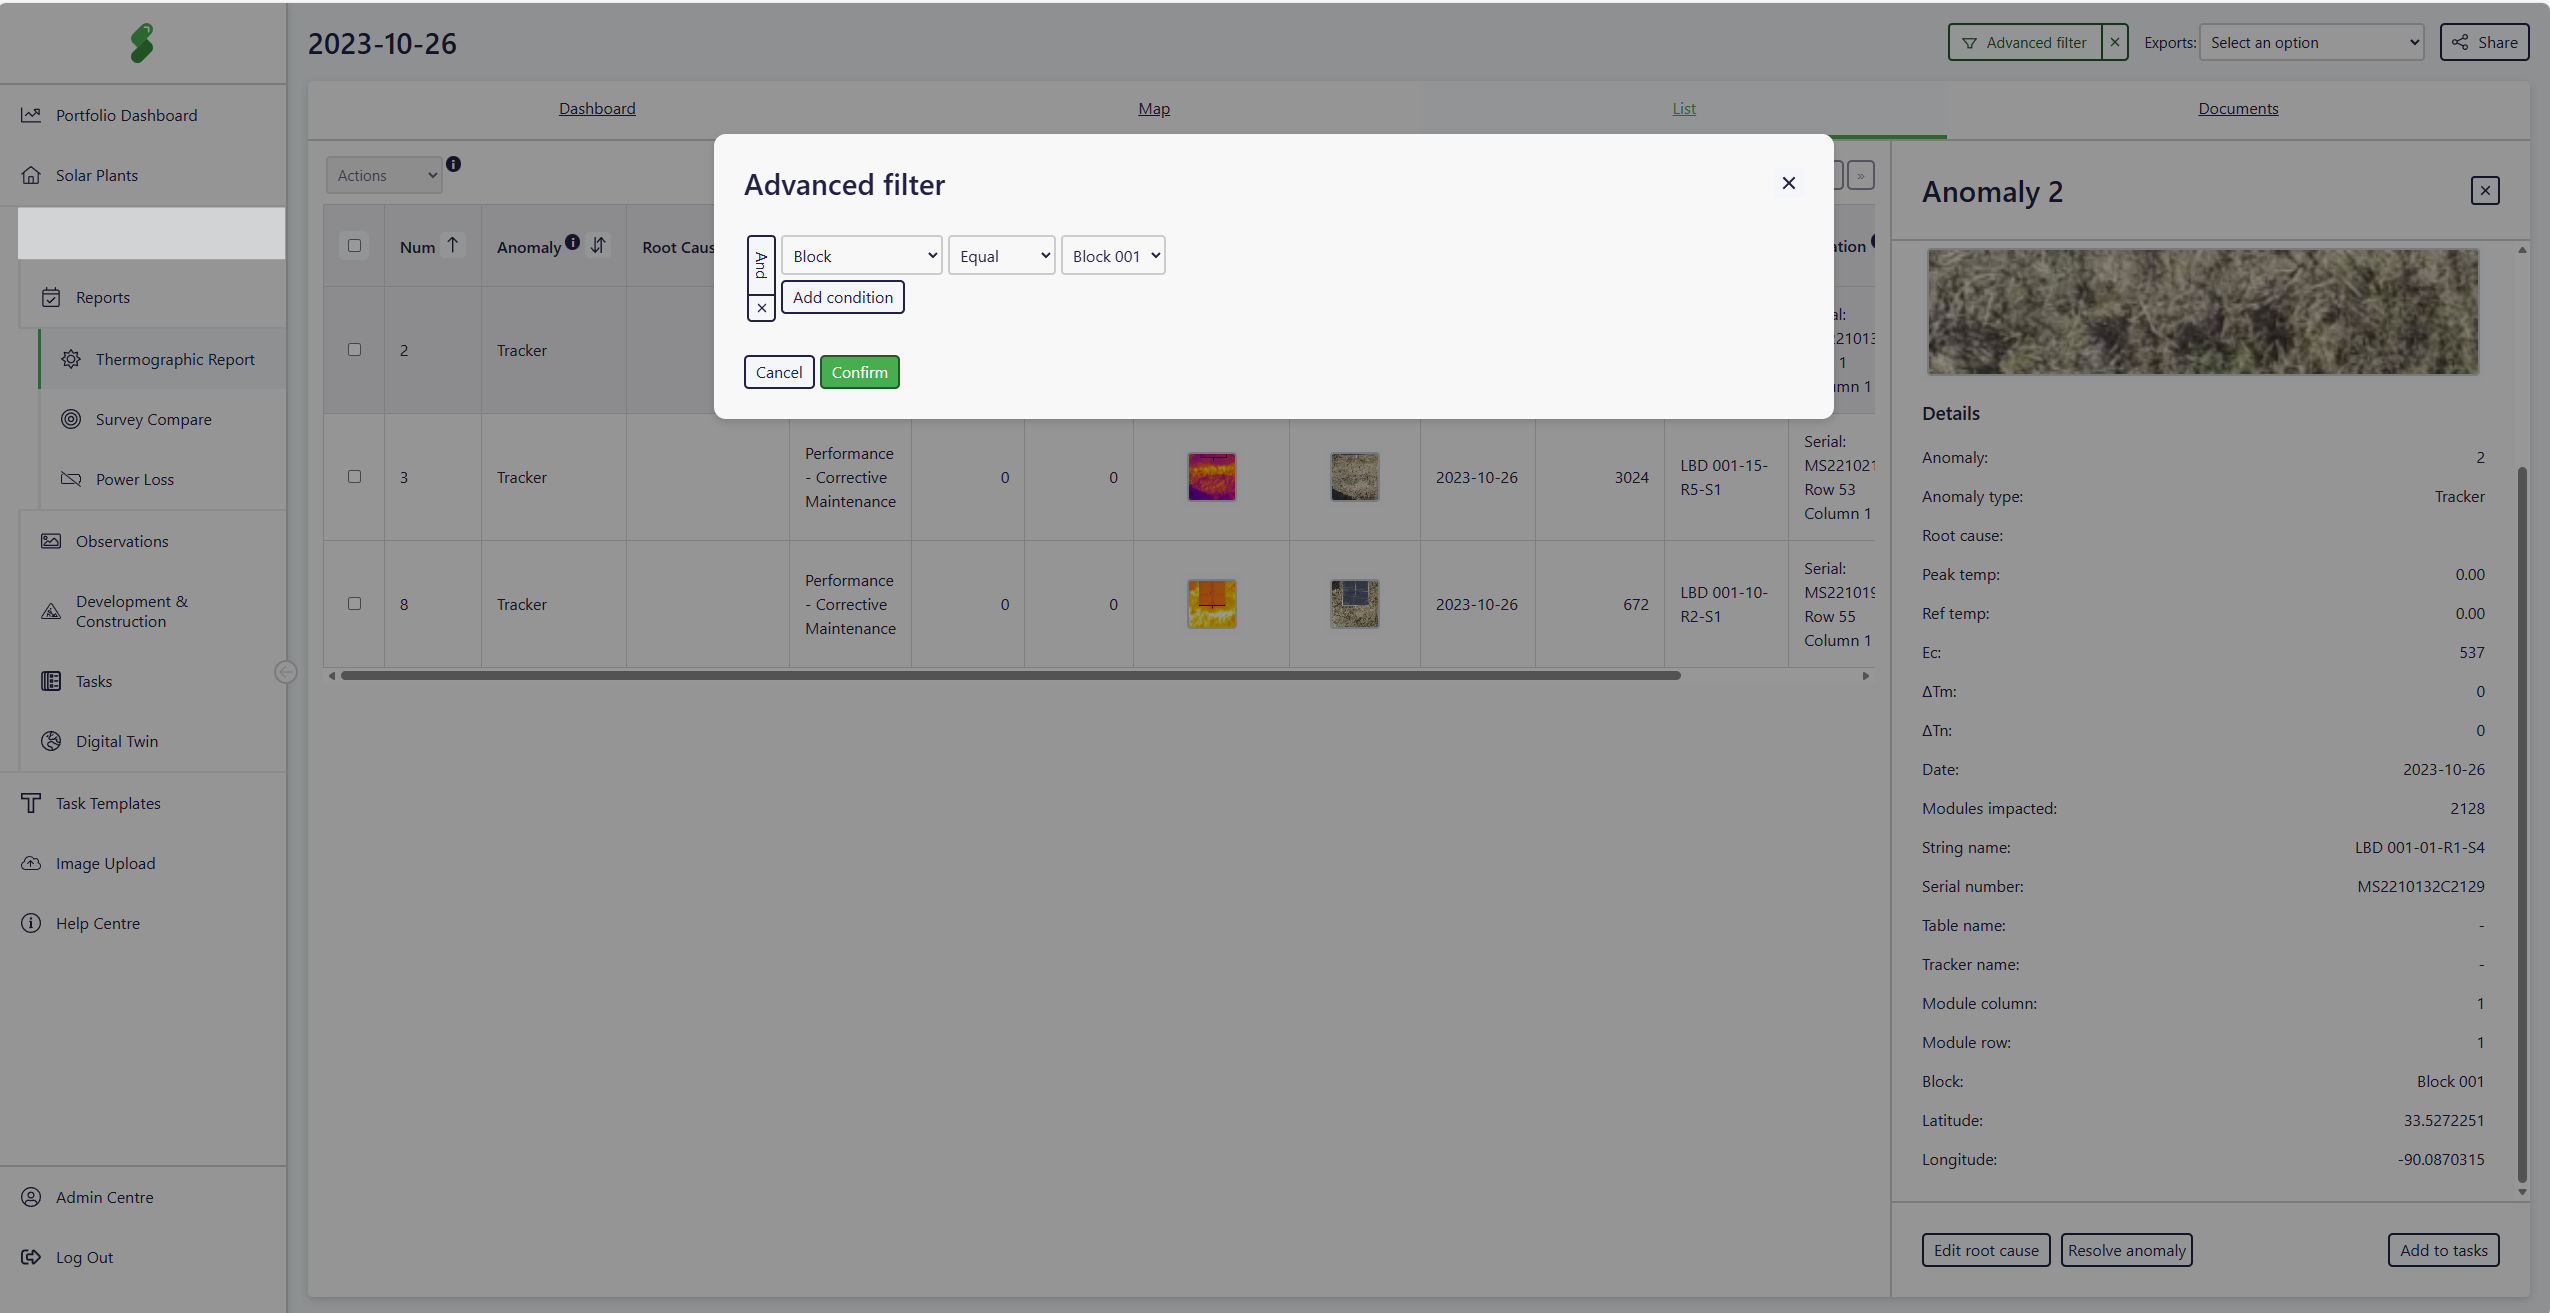Open Survey Compare from sidebar
The height and width of the screenshot is (1313, 2550).
[x=153, y=419]
